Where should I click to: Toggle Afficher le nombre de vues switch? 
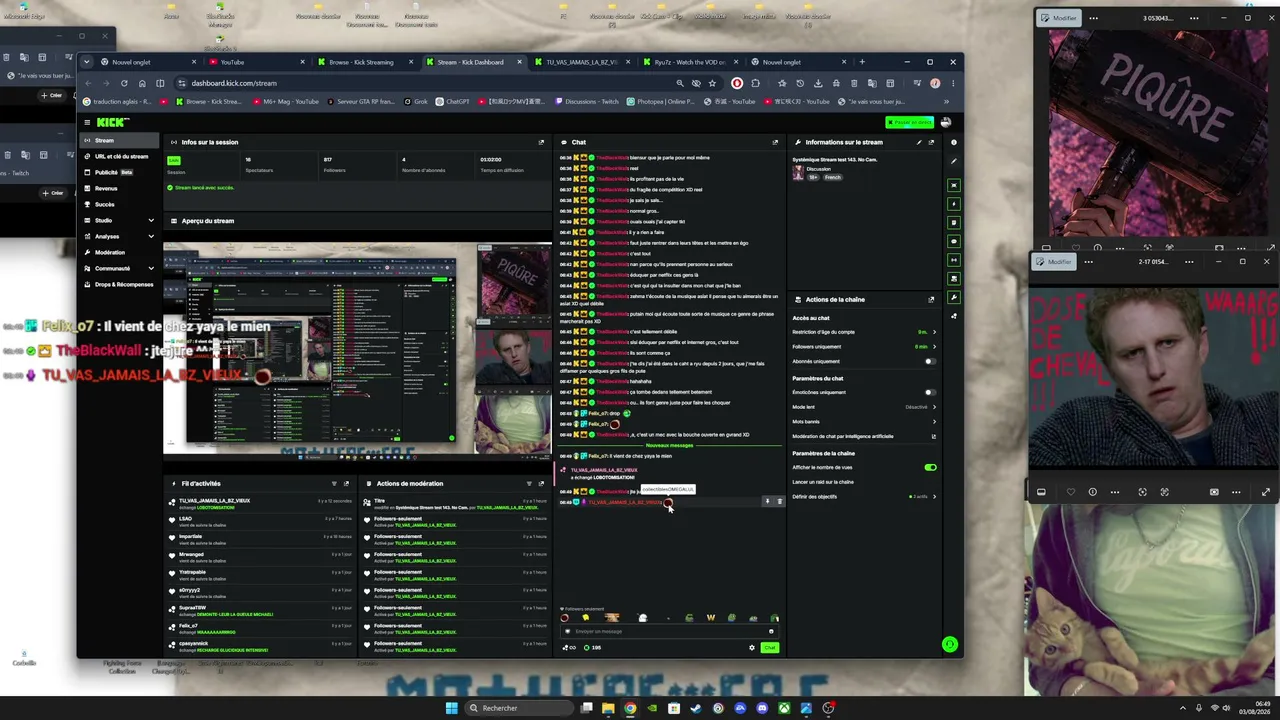(x=930, y=467)
